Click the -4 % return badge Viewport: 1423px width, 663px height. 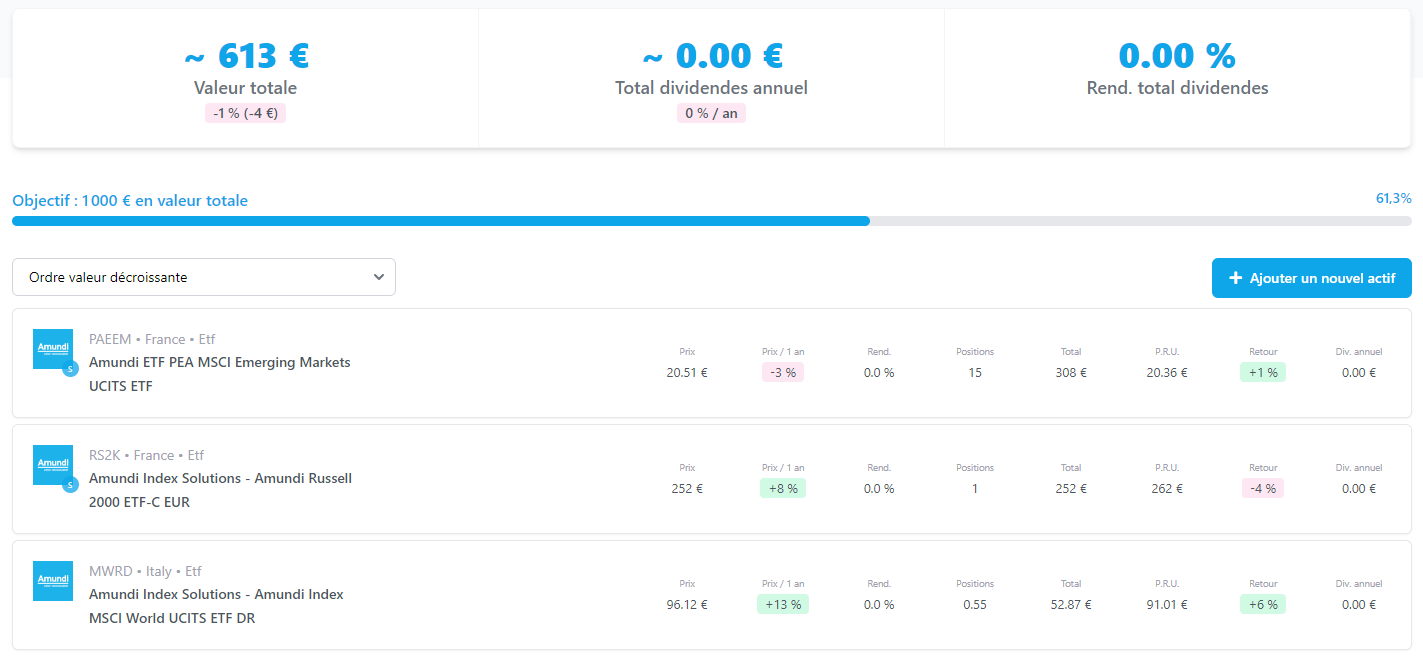coord(1263,488)
